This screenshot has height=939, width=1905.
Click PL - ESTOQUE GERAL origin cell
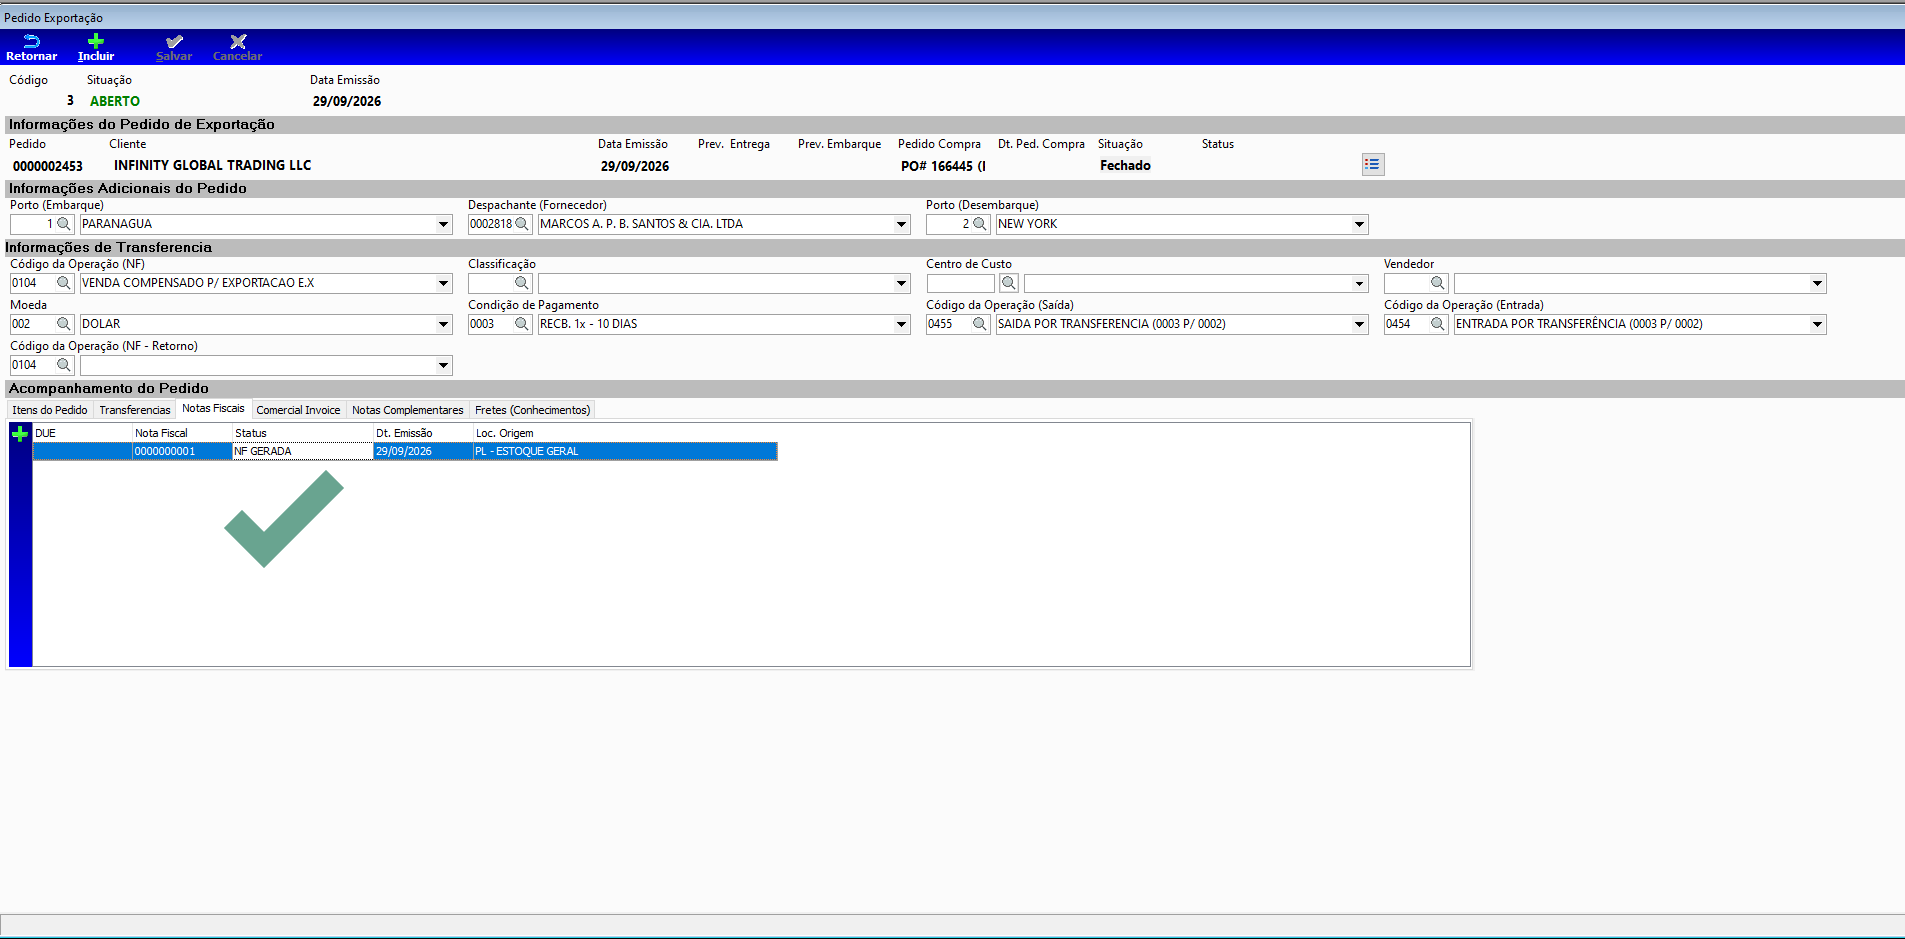(625, 451)
